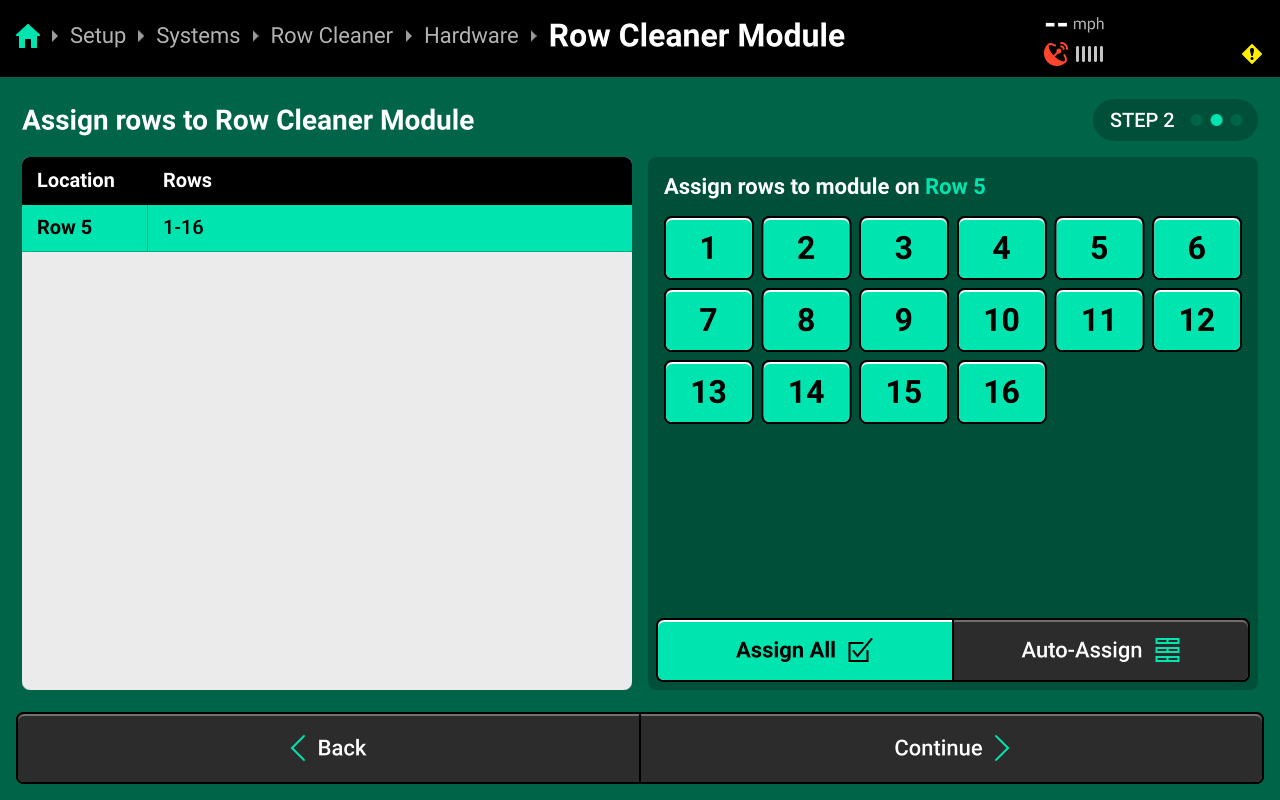Screen dimensions: 1280x800
Task: Select the GPS satellite status icon
Action: (x=1055, y=54)
